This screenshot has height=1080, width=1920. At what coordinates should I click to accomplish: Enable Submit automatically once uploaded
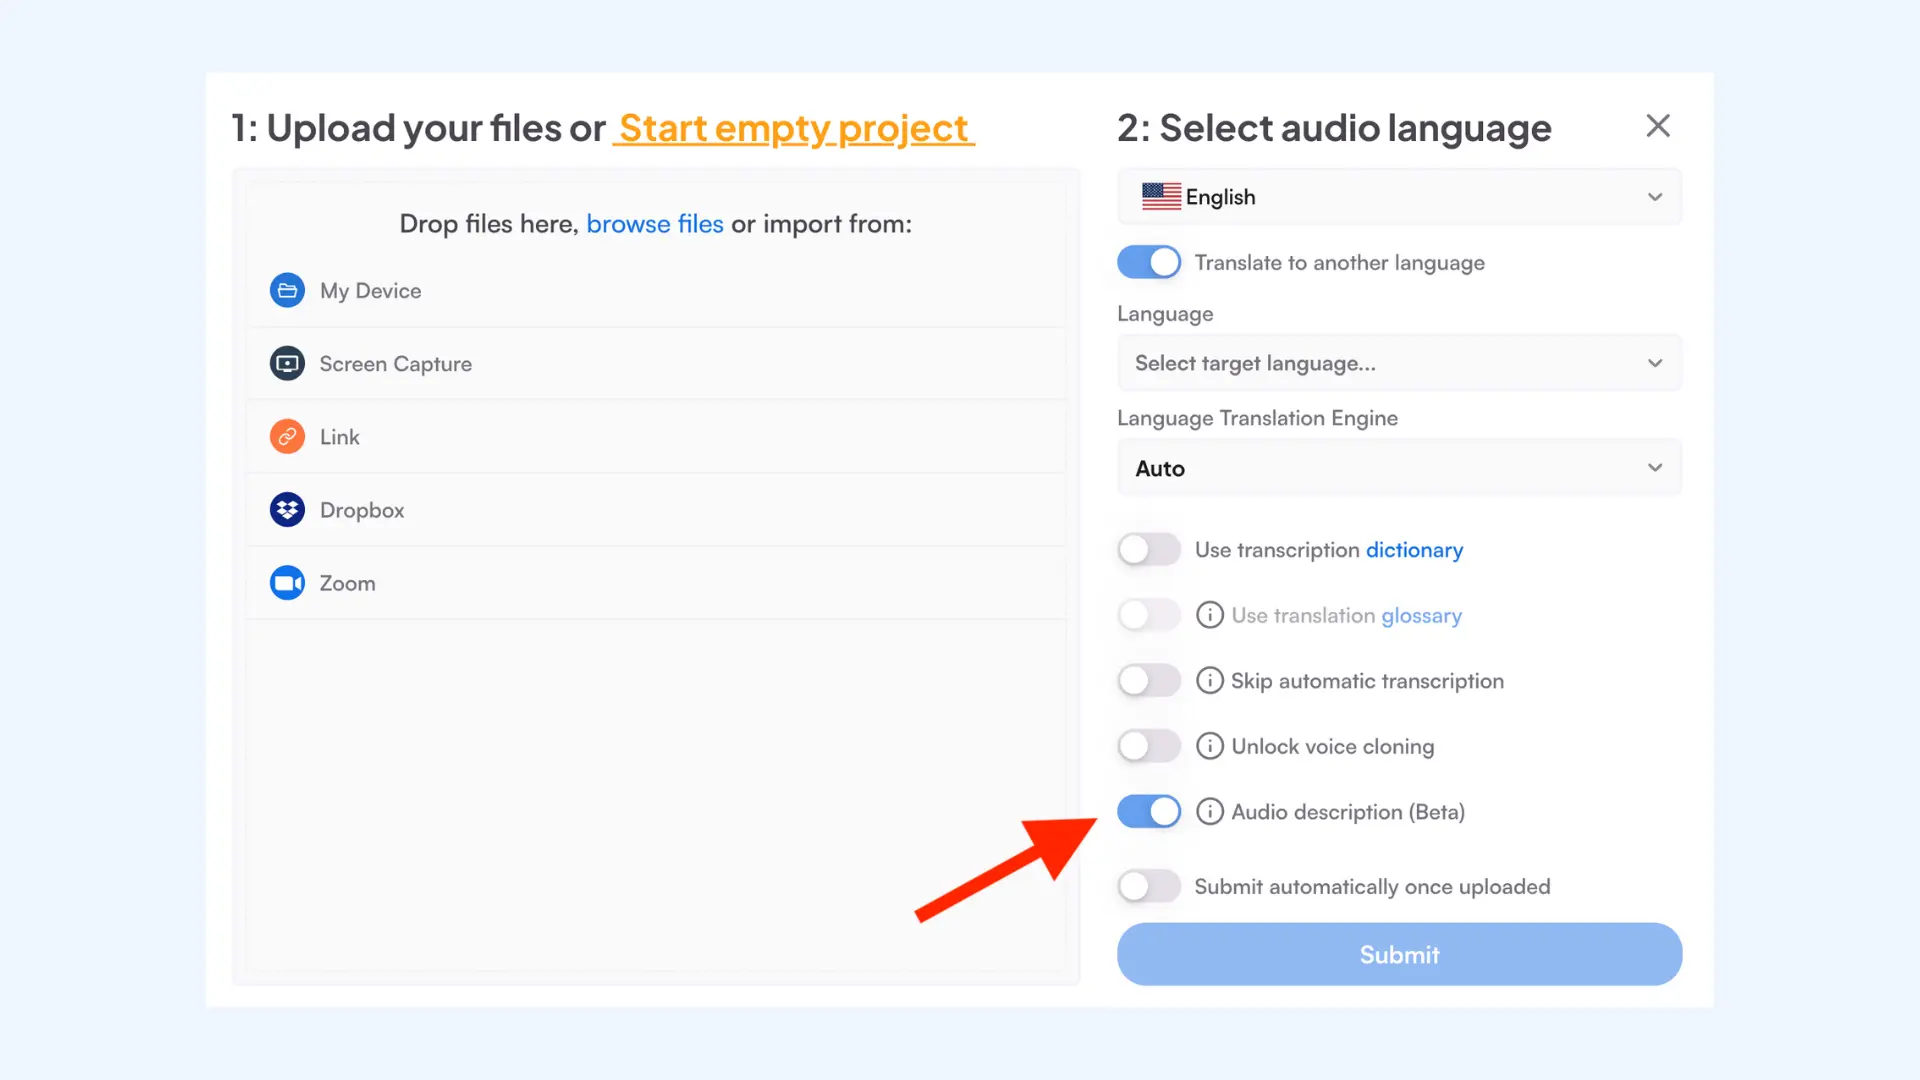(x=1148, y=886)
